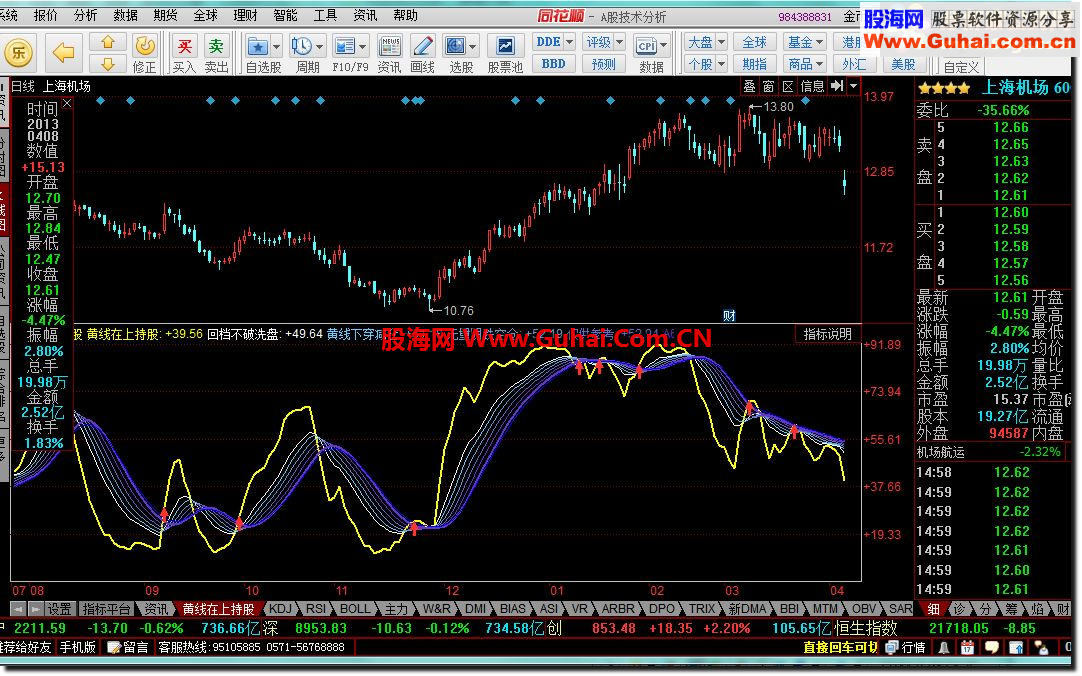Switch to the KDJ indicator tab
Viewport: 1082px width, 676px height.
[280, 609]
